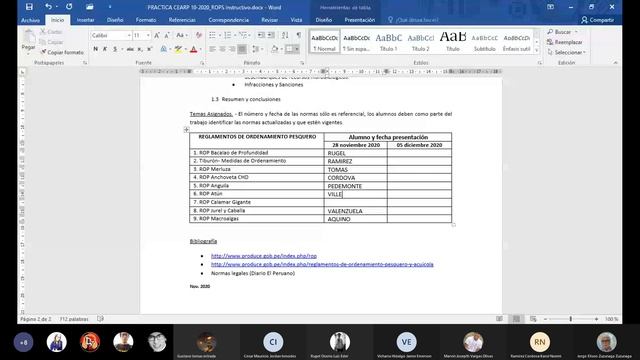The height and width of the screenshot is (360, 640).
Task: Apply the Normal style
Action: point(324,41)
